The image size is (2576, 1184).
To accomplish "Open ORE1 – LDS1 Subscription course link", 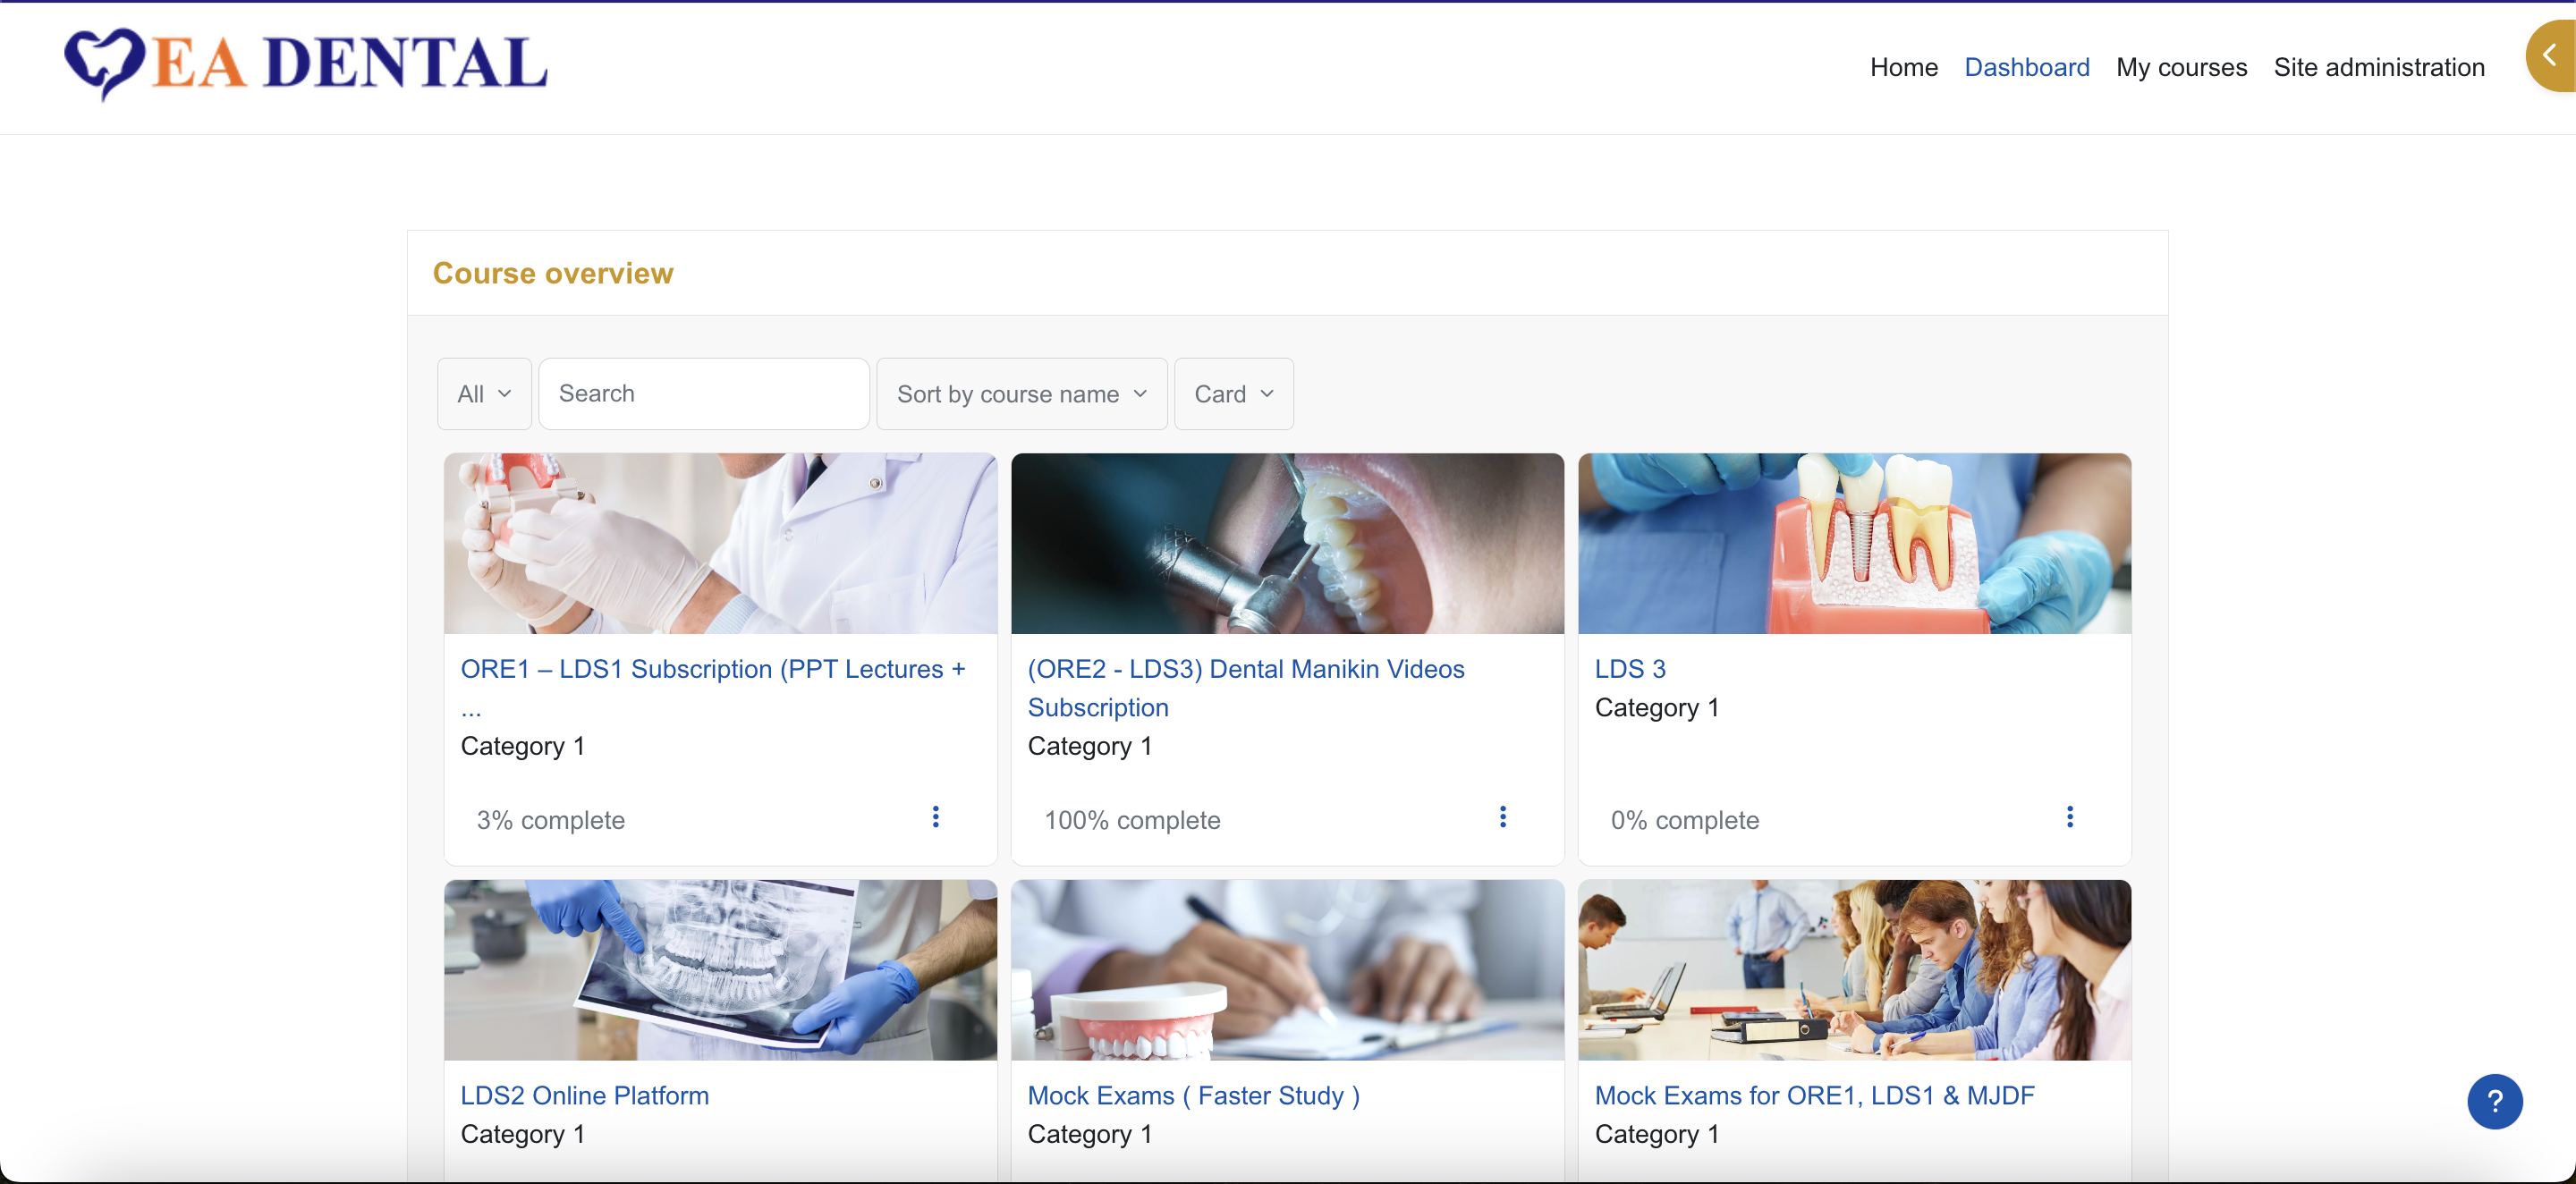I will pyautogui.click(x=712, y=669).
